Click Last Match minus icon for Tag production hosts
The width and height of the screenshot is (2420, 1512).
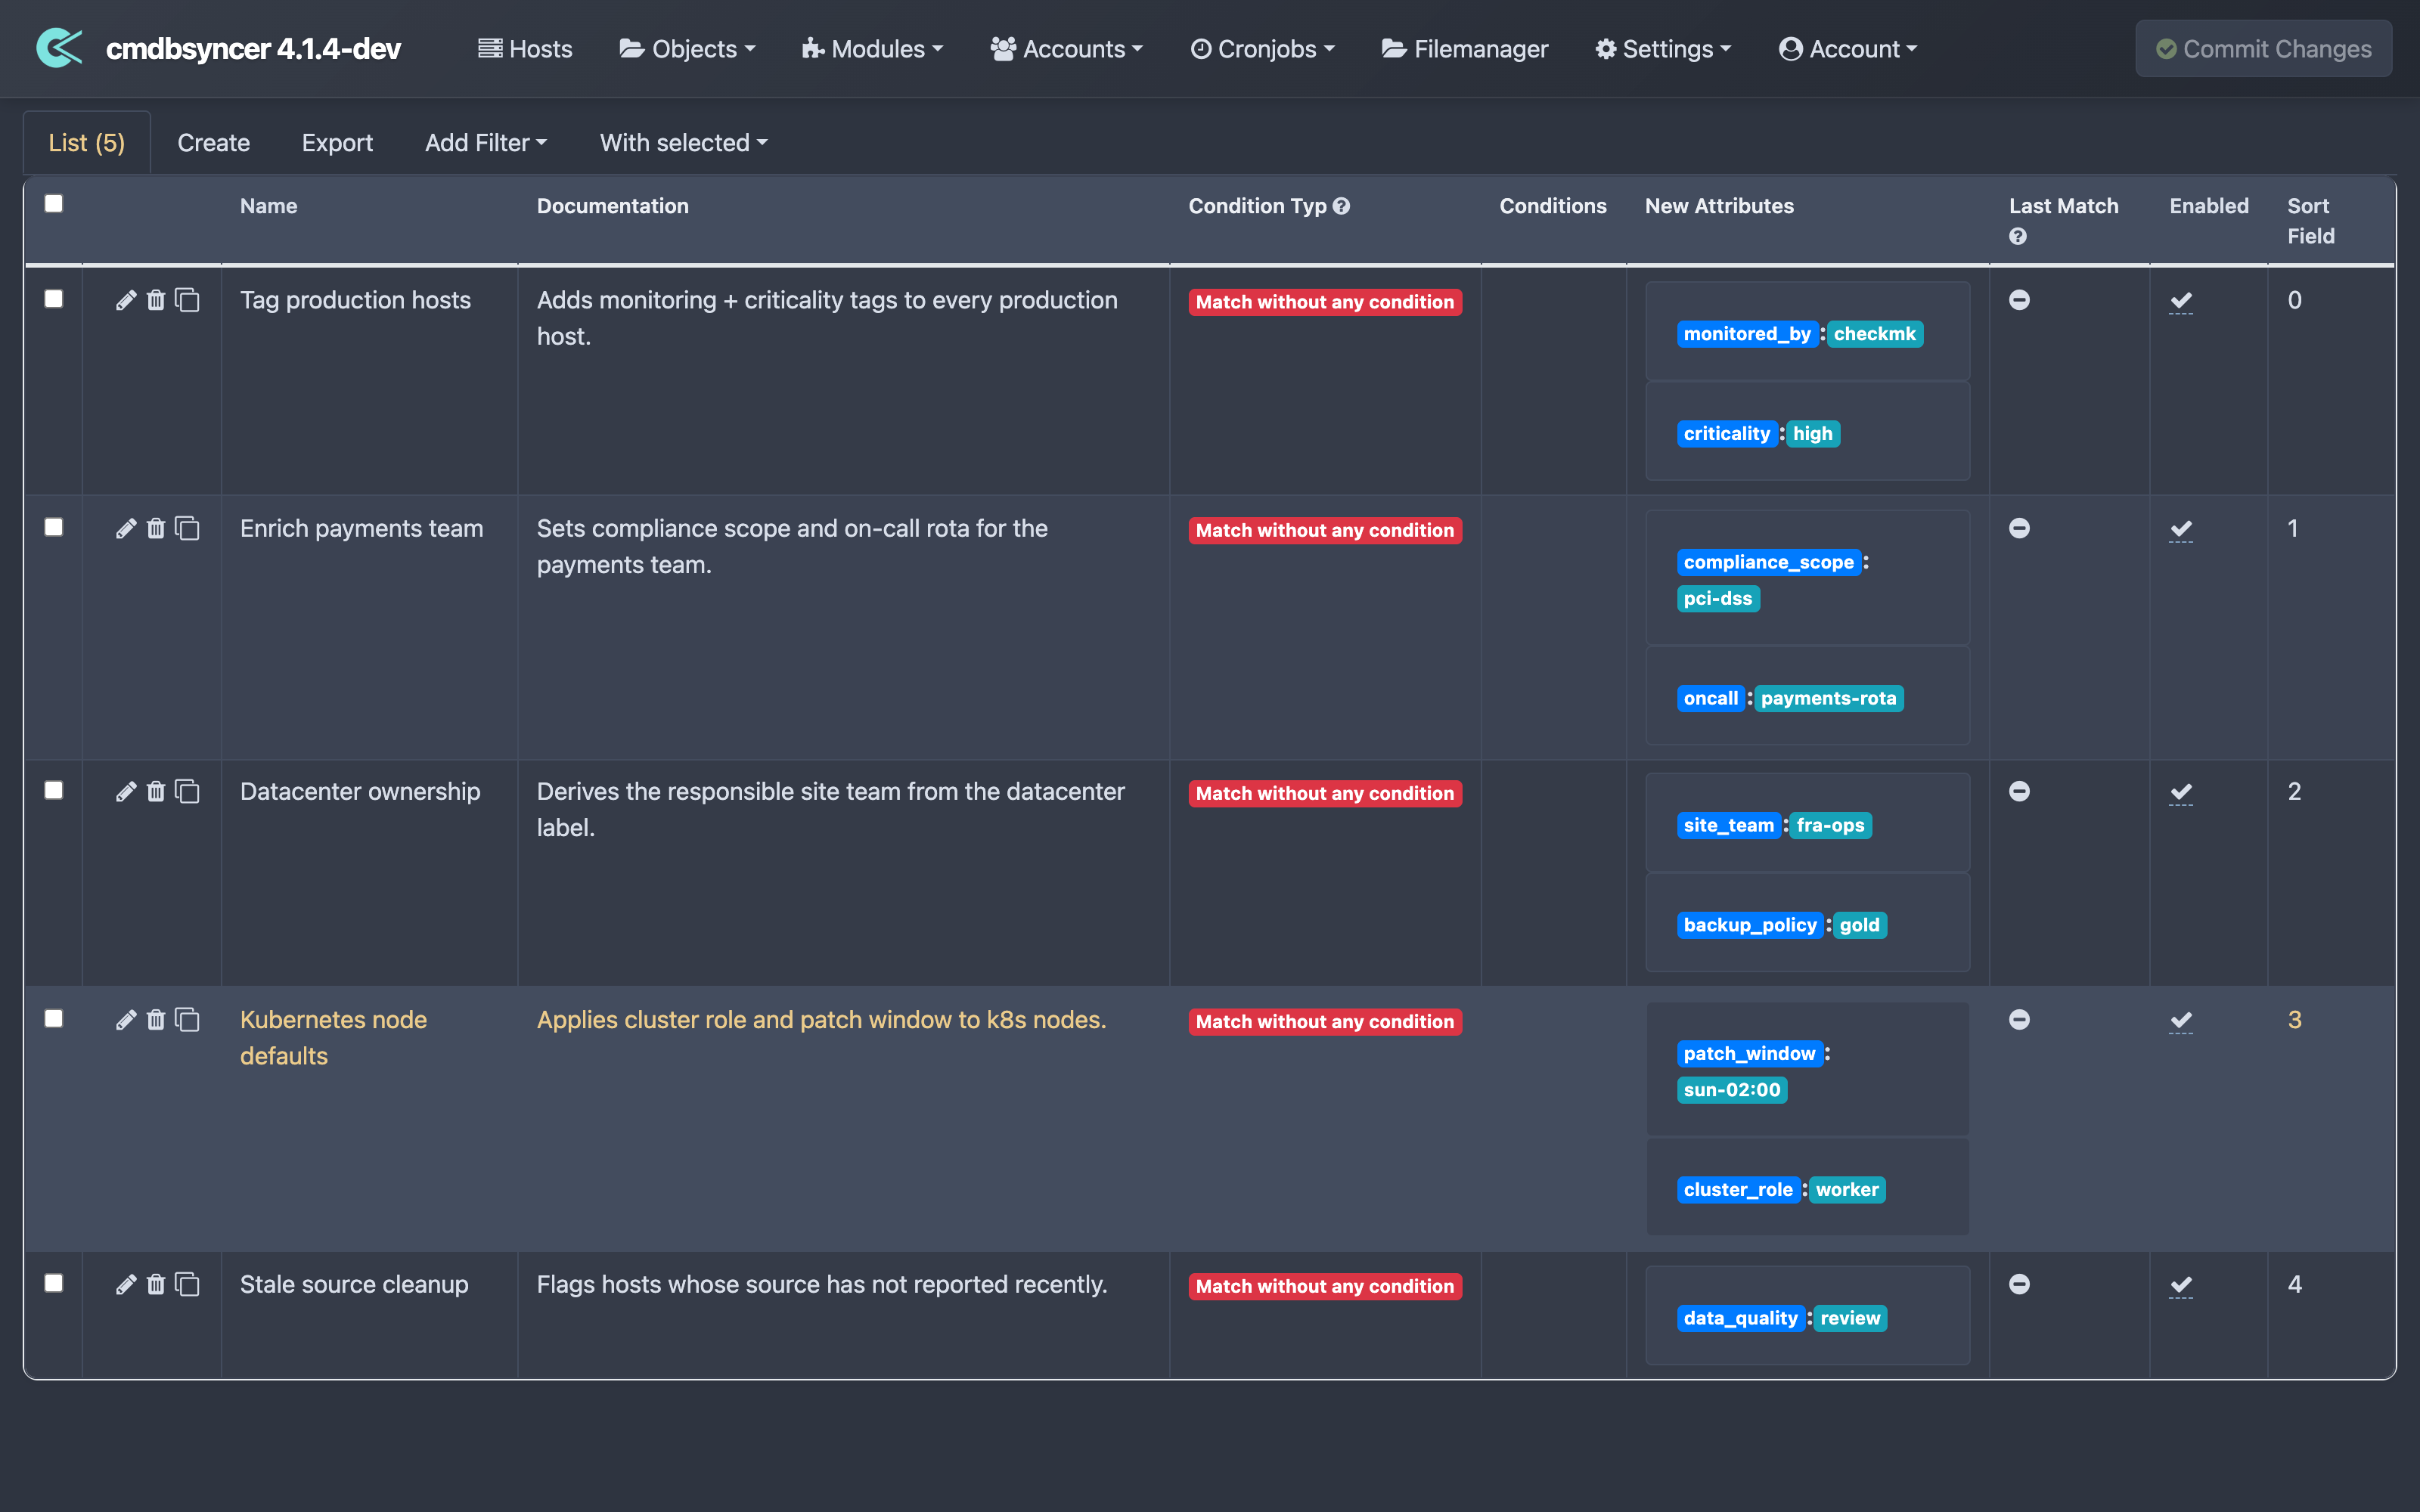point(2019,300)
